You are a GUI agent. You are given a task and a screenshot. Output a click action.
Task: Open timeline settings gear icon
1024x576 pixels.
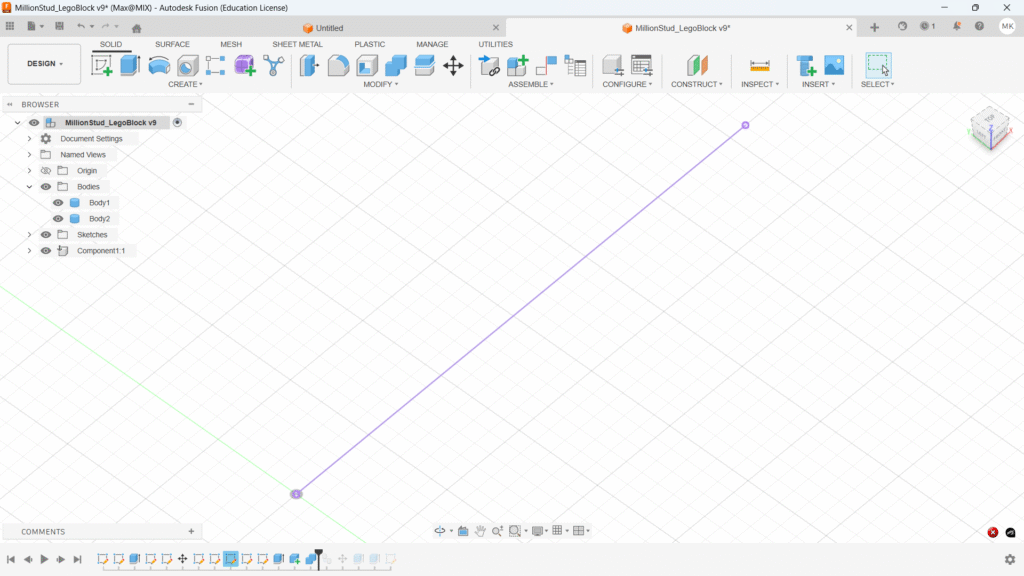1010,560
